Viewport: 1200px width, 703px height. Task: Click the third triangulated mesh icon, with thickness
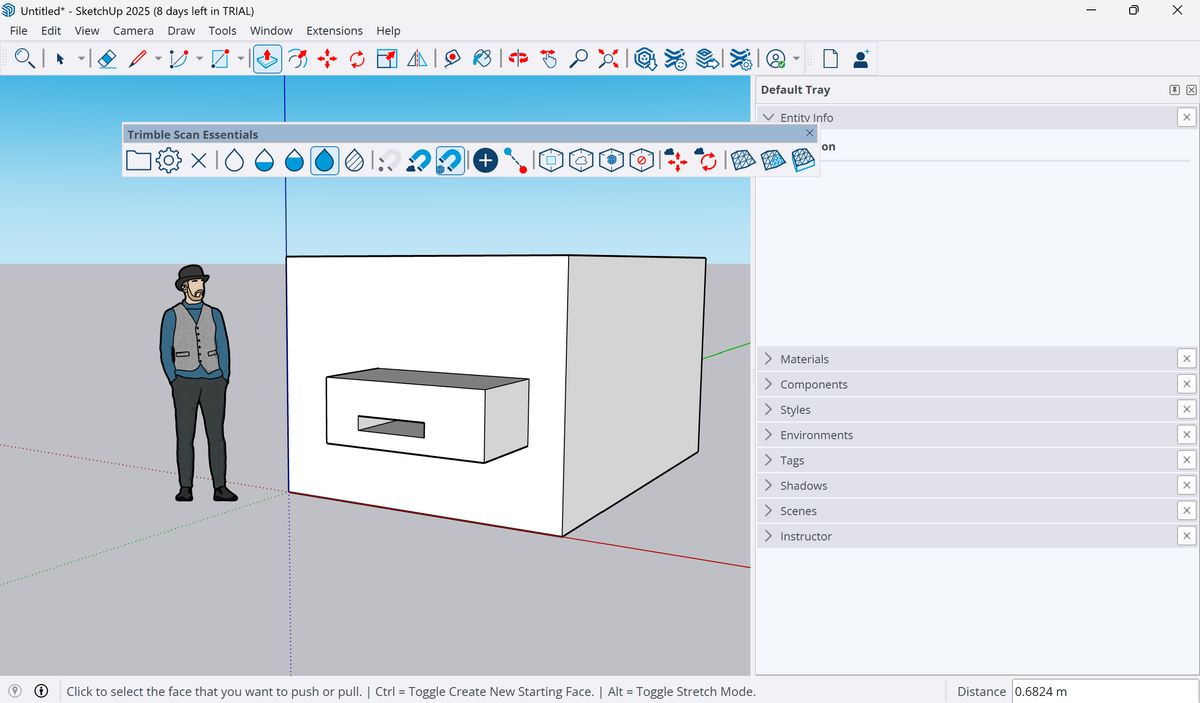tap(803, 160)
